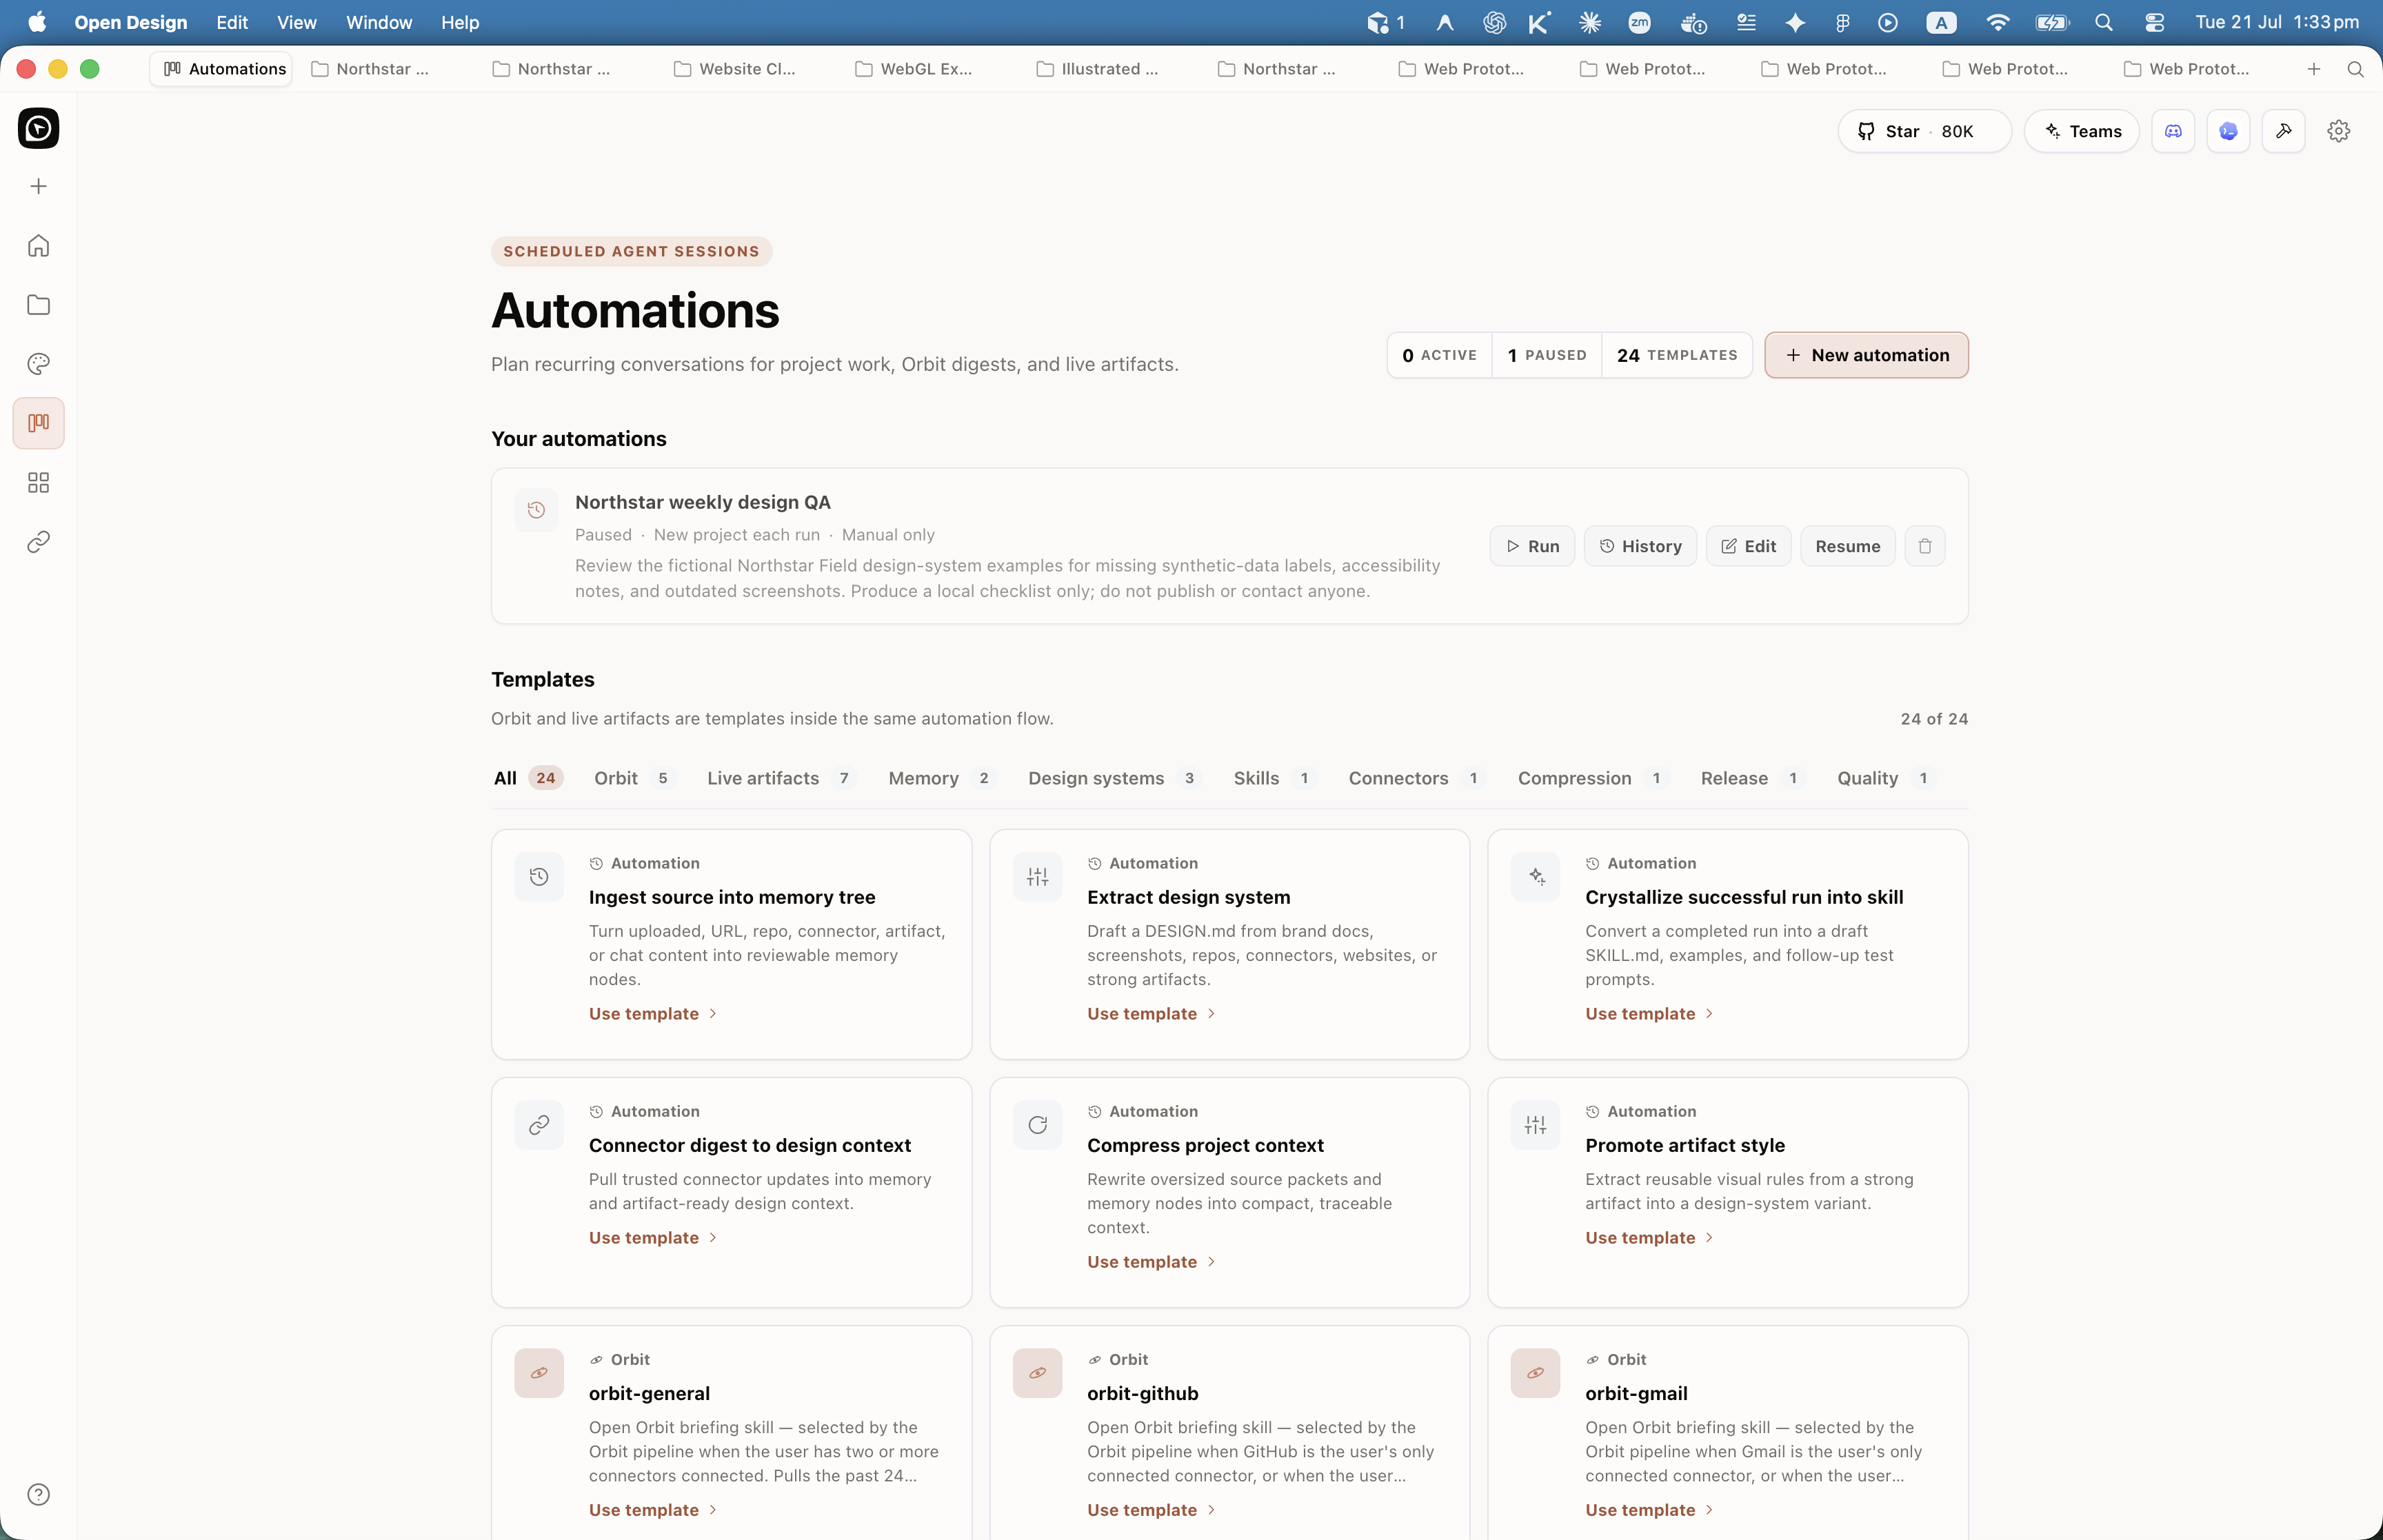This screenshot has width=2383, height=1540.
Task: Use template for Connector digest to design context
Action: (x=653, y=1238)
